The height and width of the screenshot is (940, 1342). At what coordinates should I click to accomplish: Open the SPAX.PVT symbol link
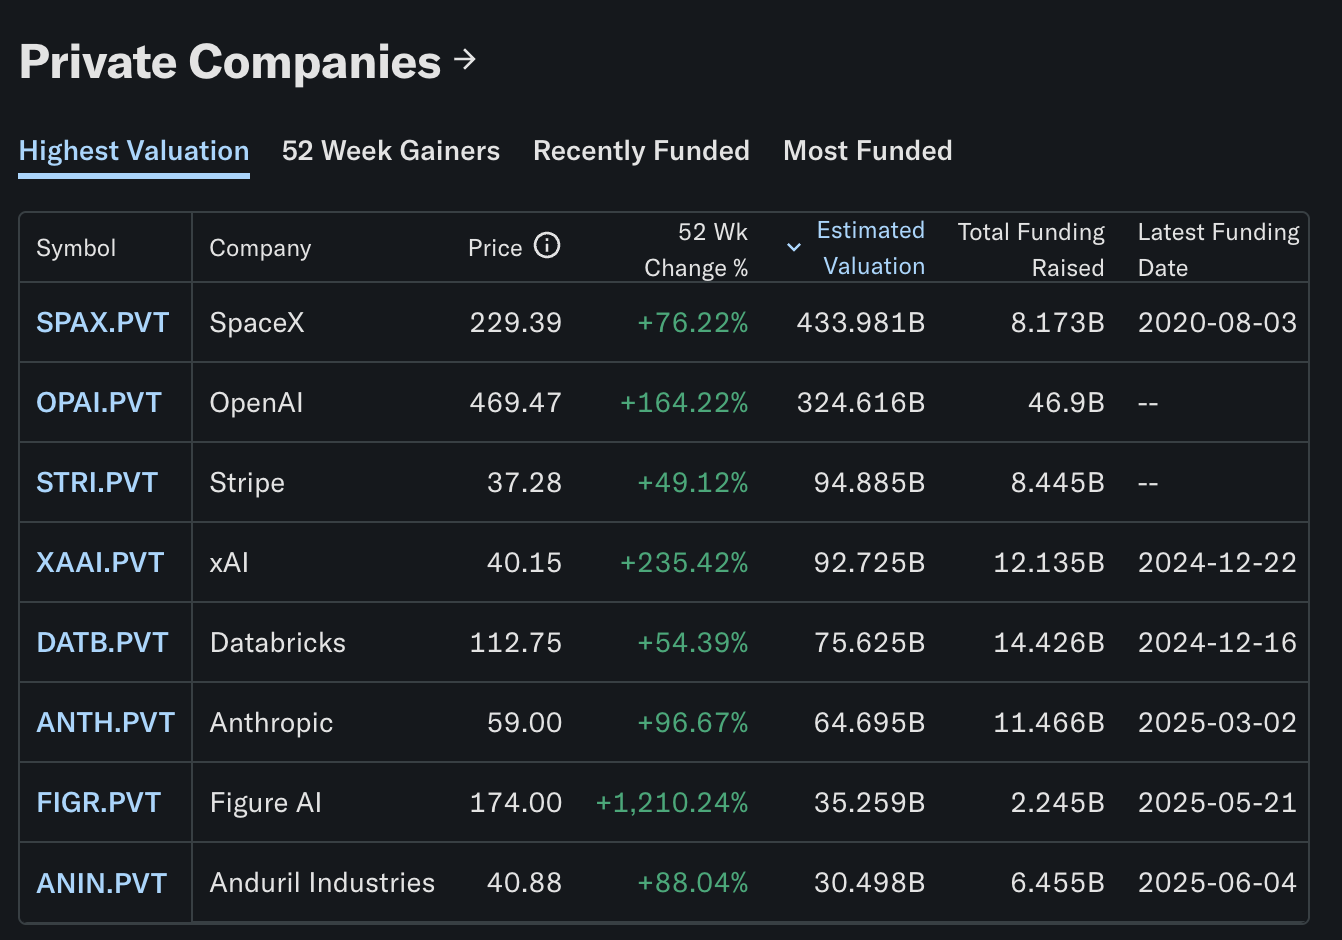(x=102, y=323)
